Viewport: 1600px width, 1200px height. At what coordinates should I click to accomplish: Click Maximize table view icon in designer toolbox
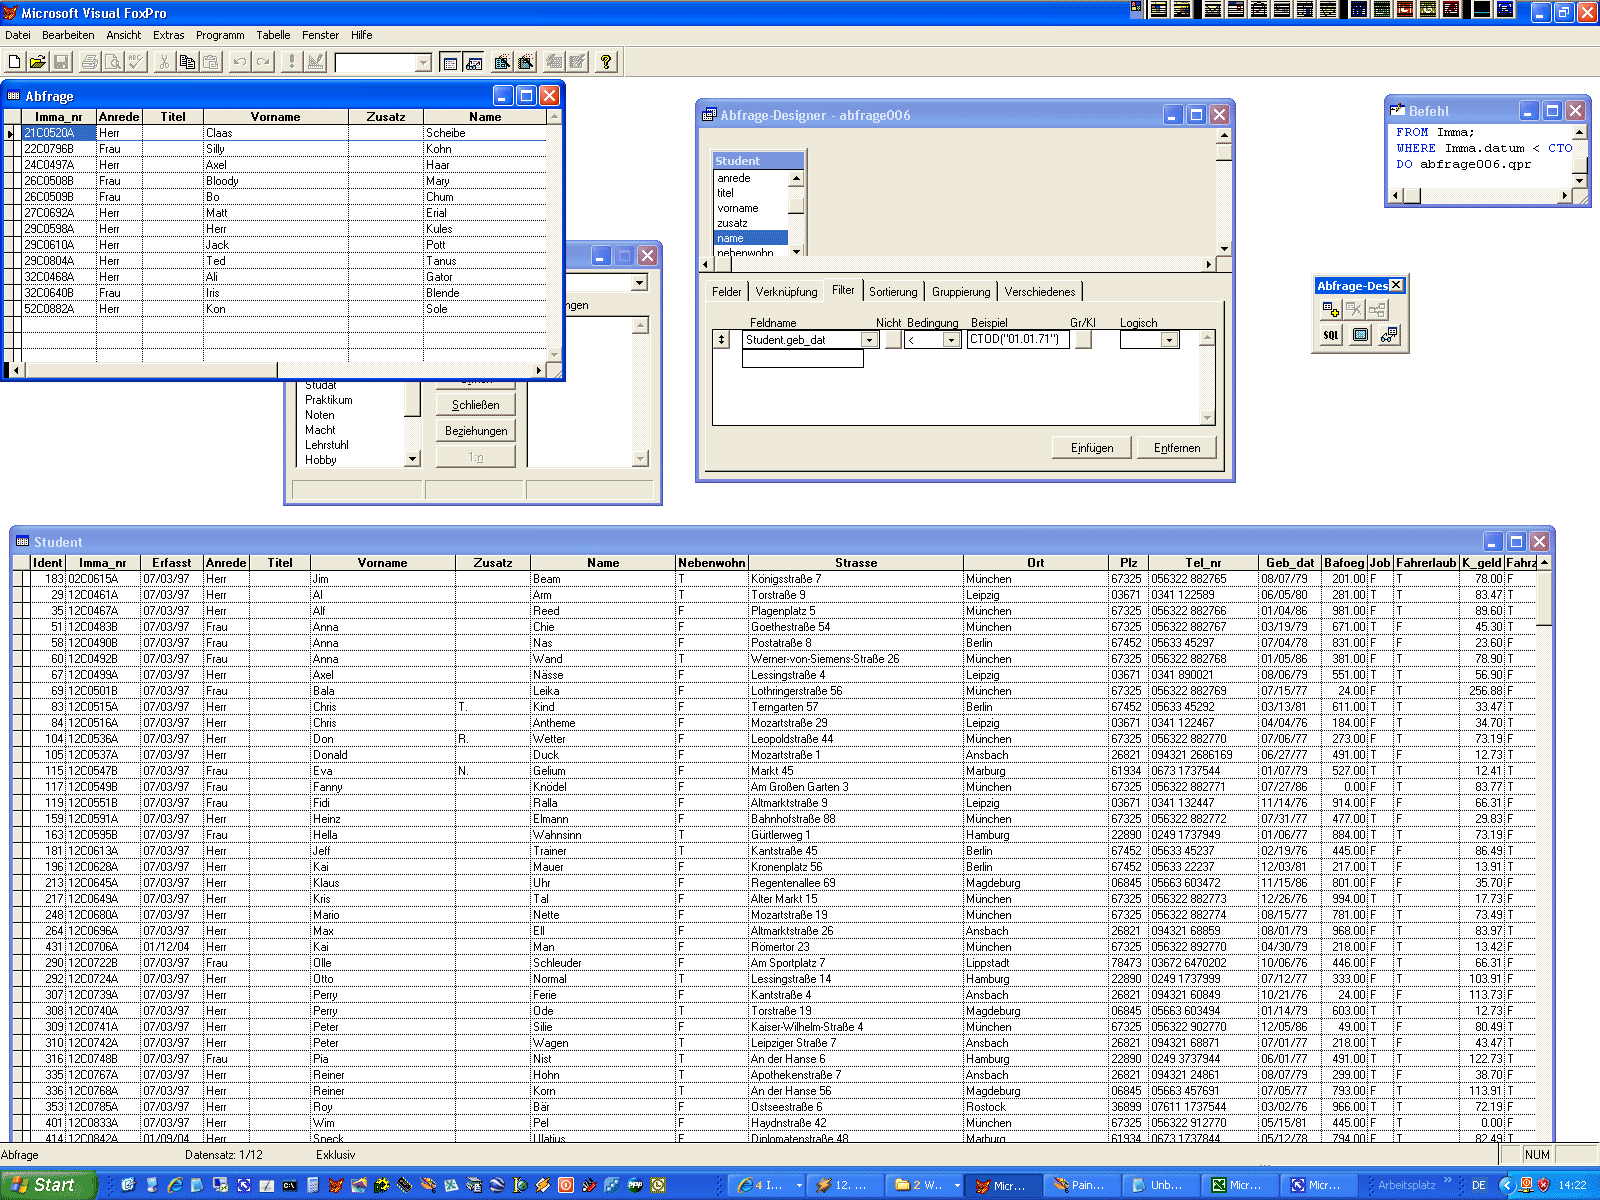point(1360,335)
